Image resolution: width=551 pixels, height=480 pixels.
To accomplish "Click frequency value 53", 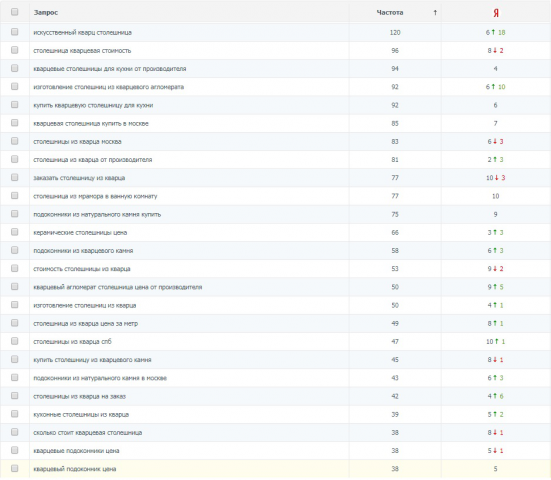I will click(x=395, y=269).
